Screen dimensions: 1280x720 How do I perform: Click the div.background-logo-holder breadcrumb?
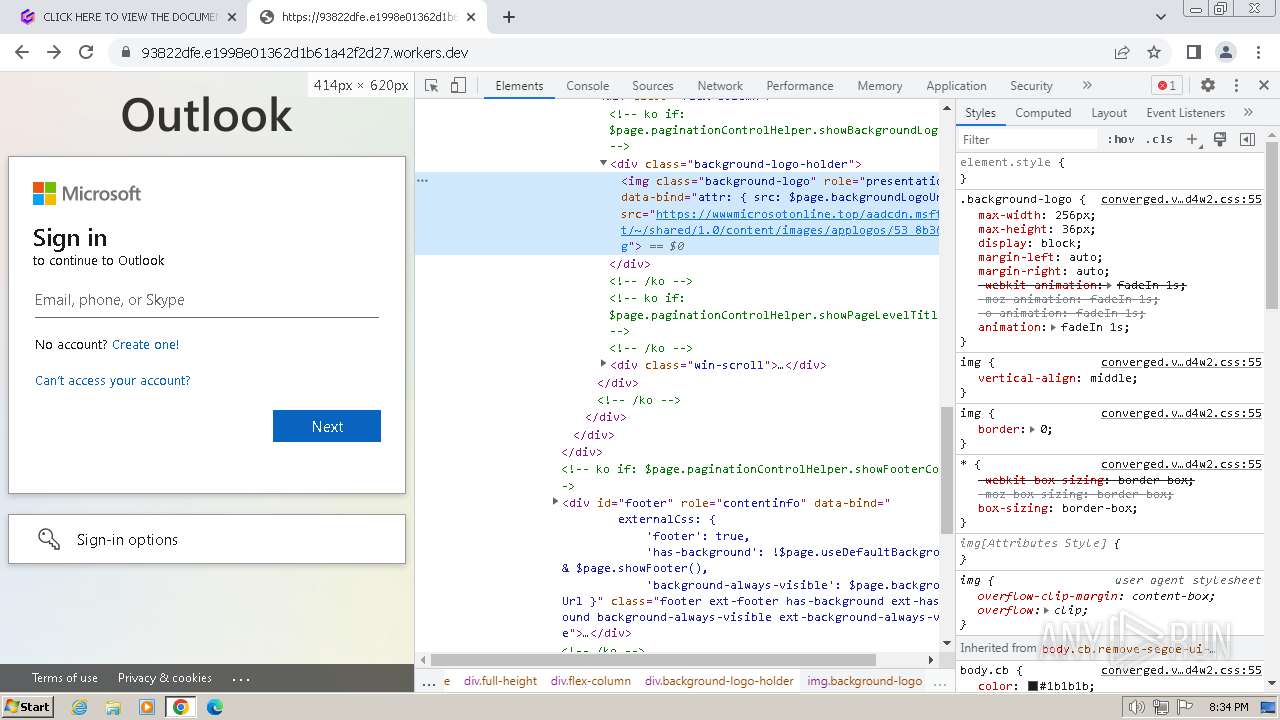[x=719, y=681]
